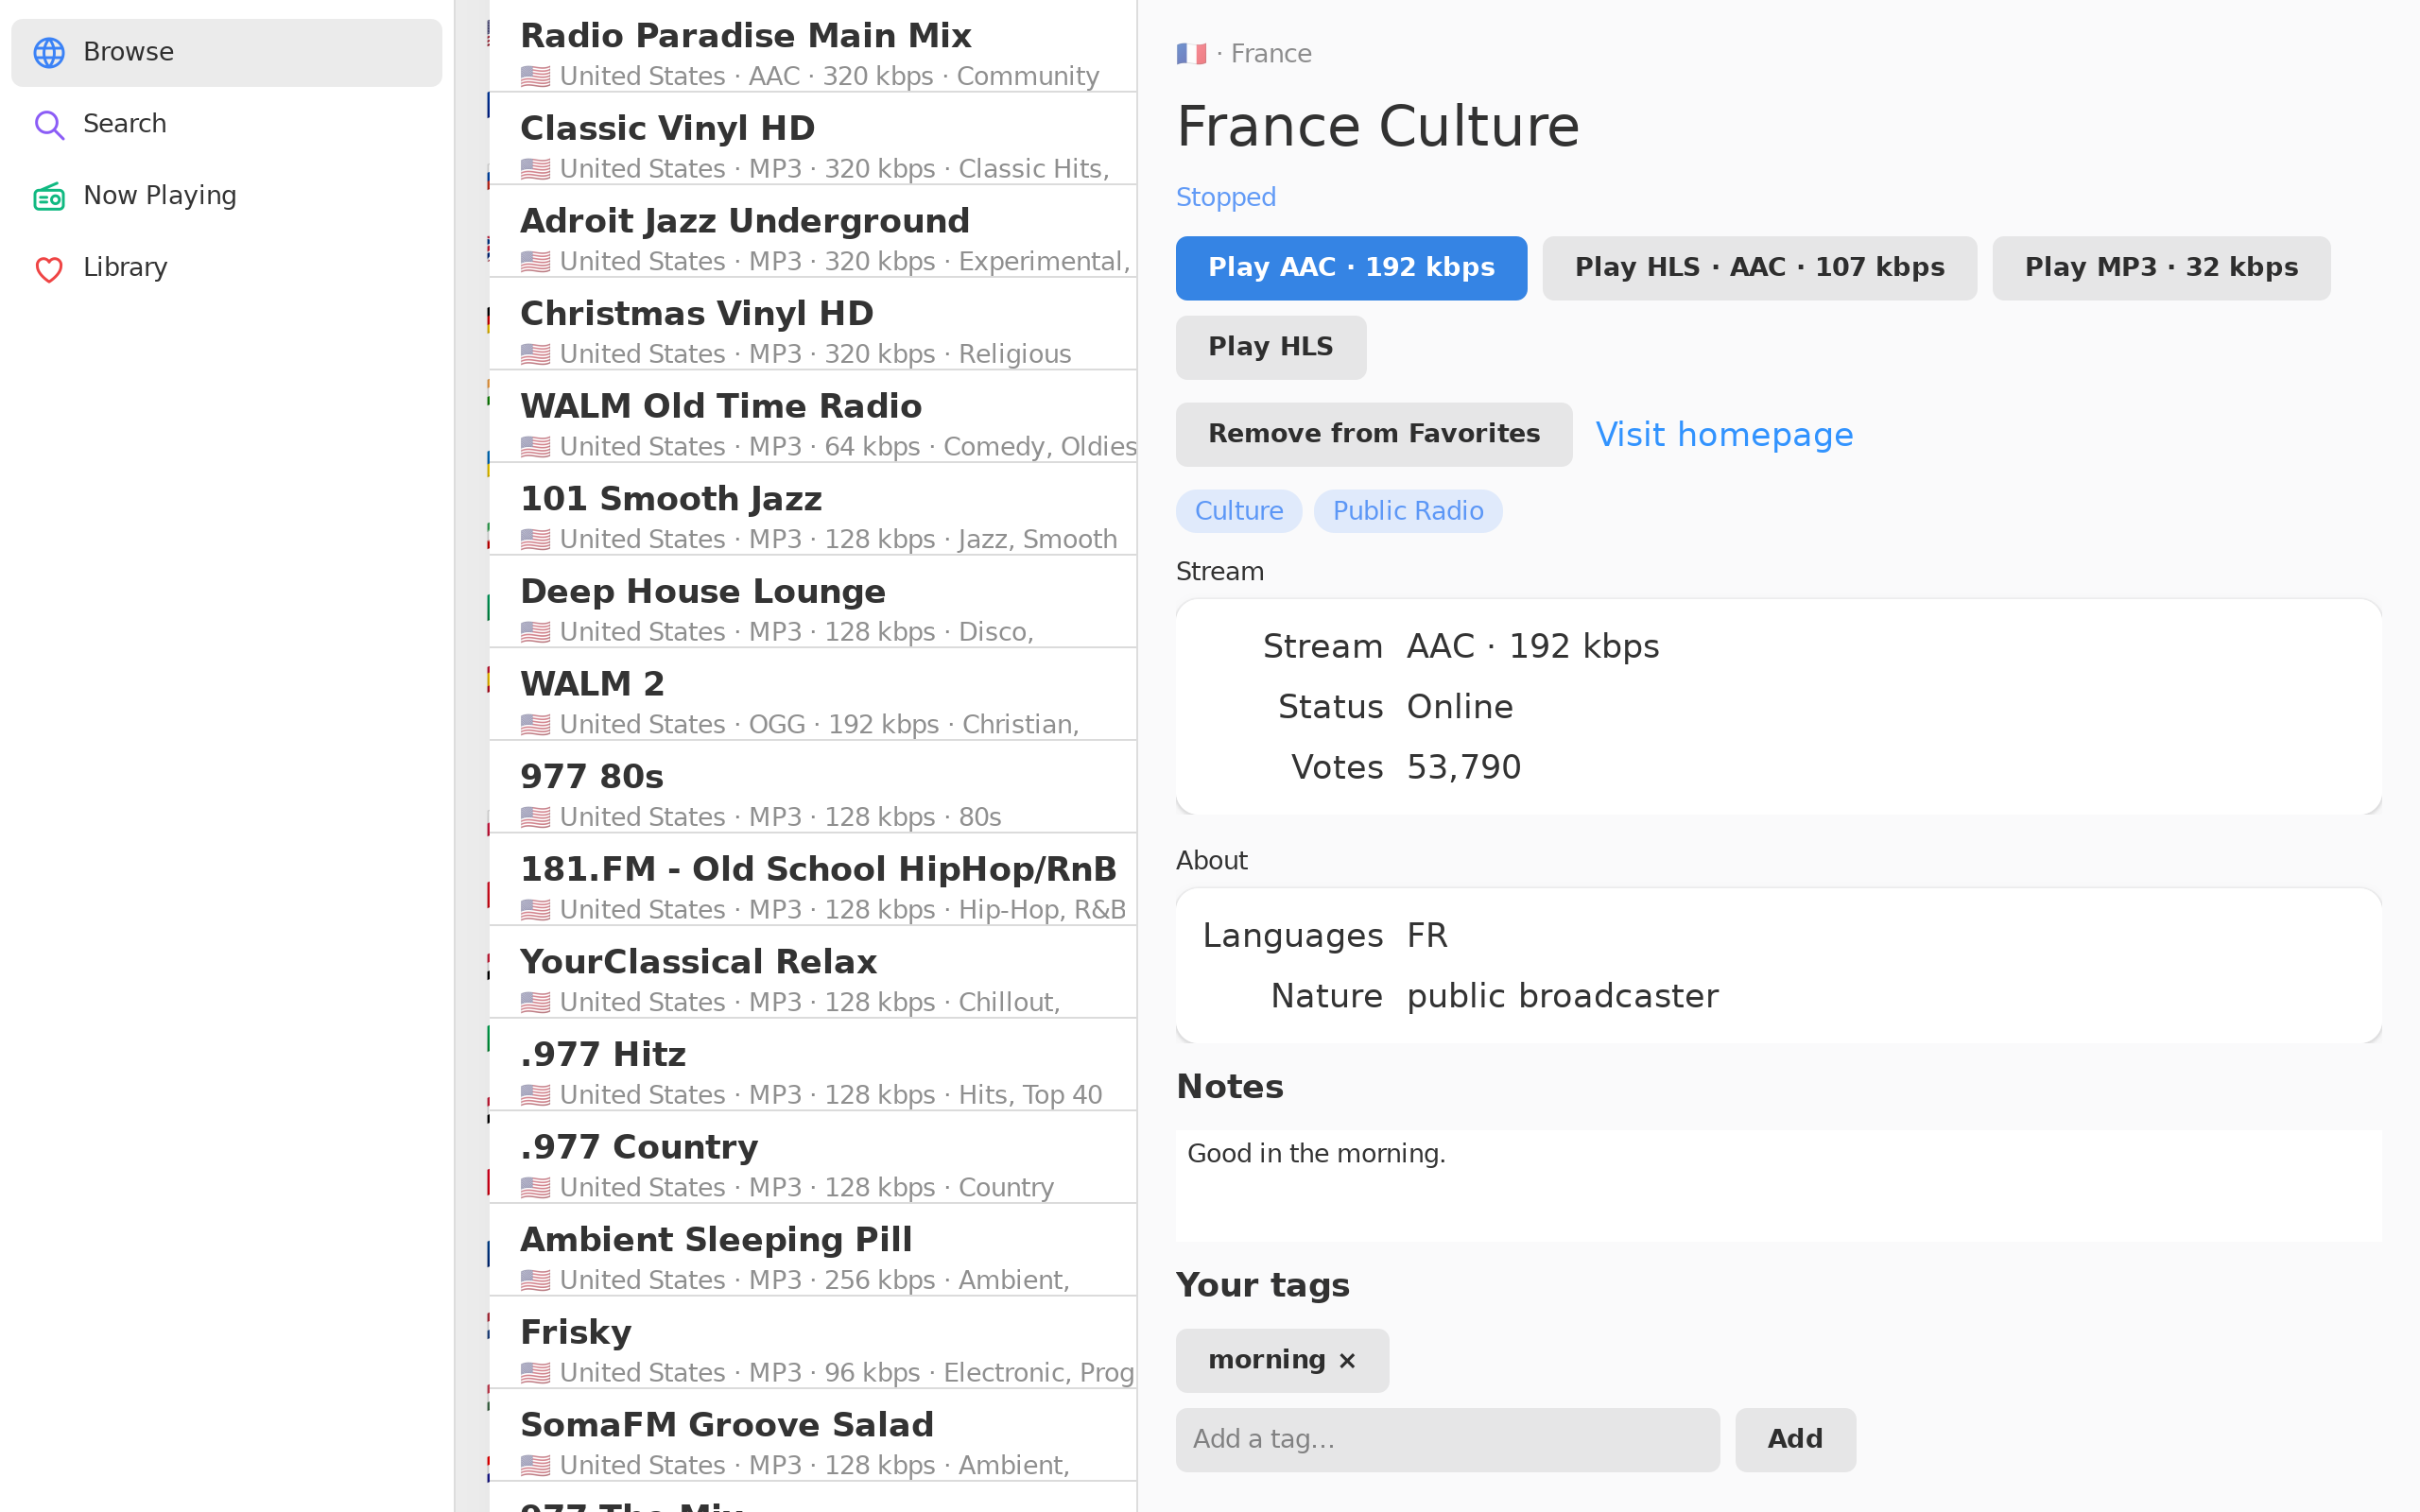The height and width of the screenshot is (1512, 2420).
Task: Click the Votes value 53,790
Action: pyautogui.click(x=1463, y=768)
